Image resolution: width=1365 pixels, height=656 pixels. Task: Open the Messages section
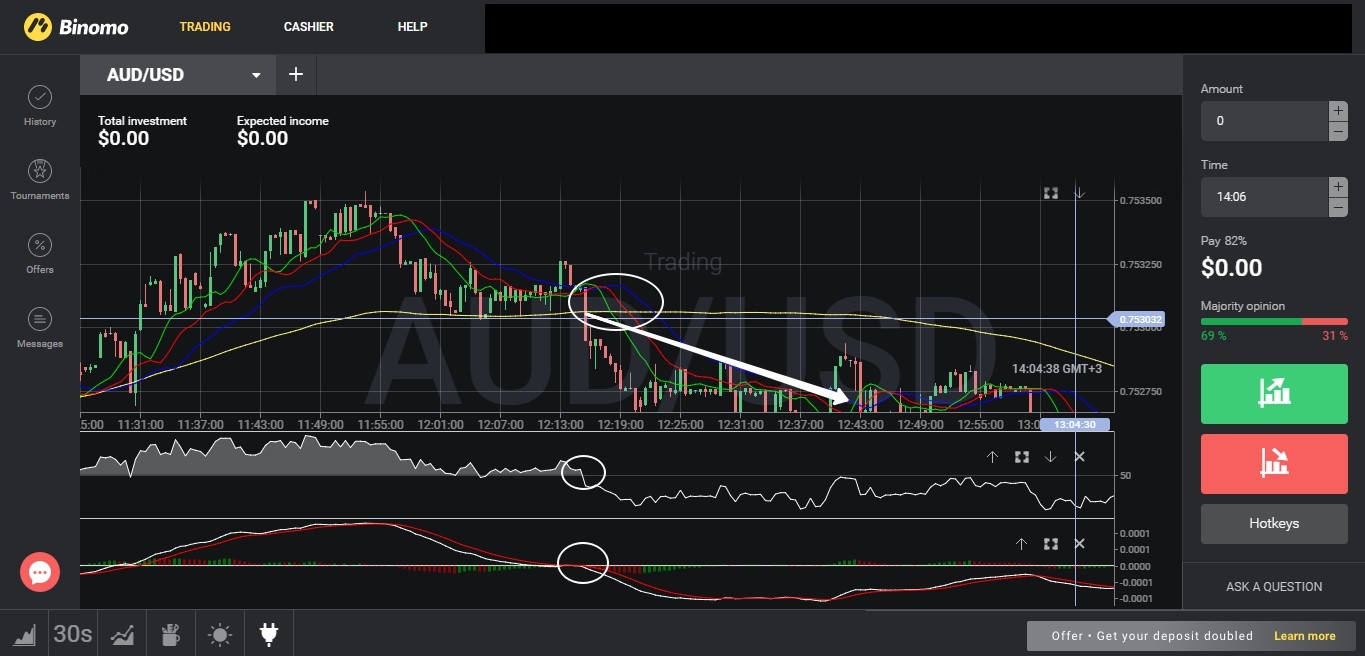click(x=40, y=328)
